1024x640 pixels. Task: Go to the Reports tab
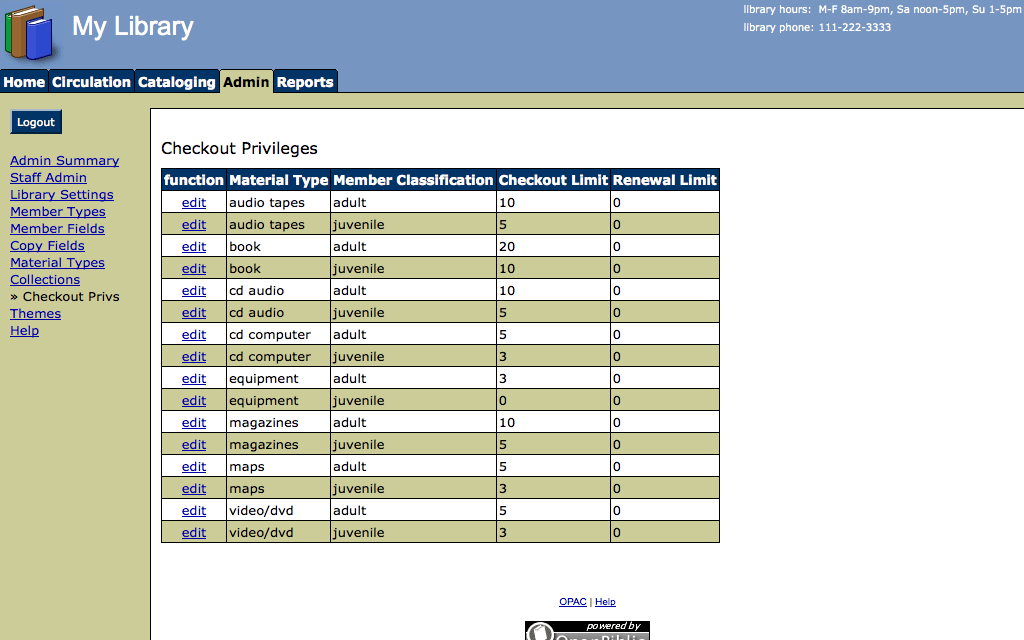pyautogui.click(x=305, y=82)
